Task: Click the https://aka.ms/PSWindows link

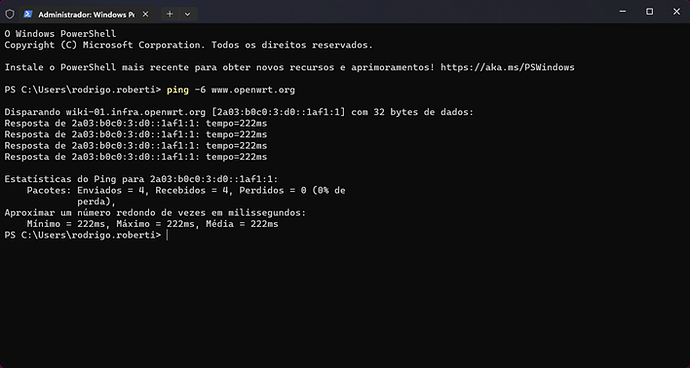Action: (x=507, y=67)
